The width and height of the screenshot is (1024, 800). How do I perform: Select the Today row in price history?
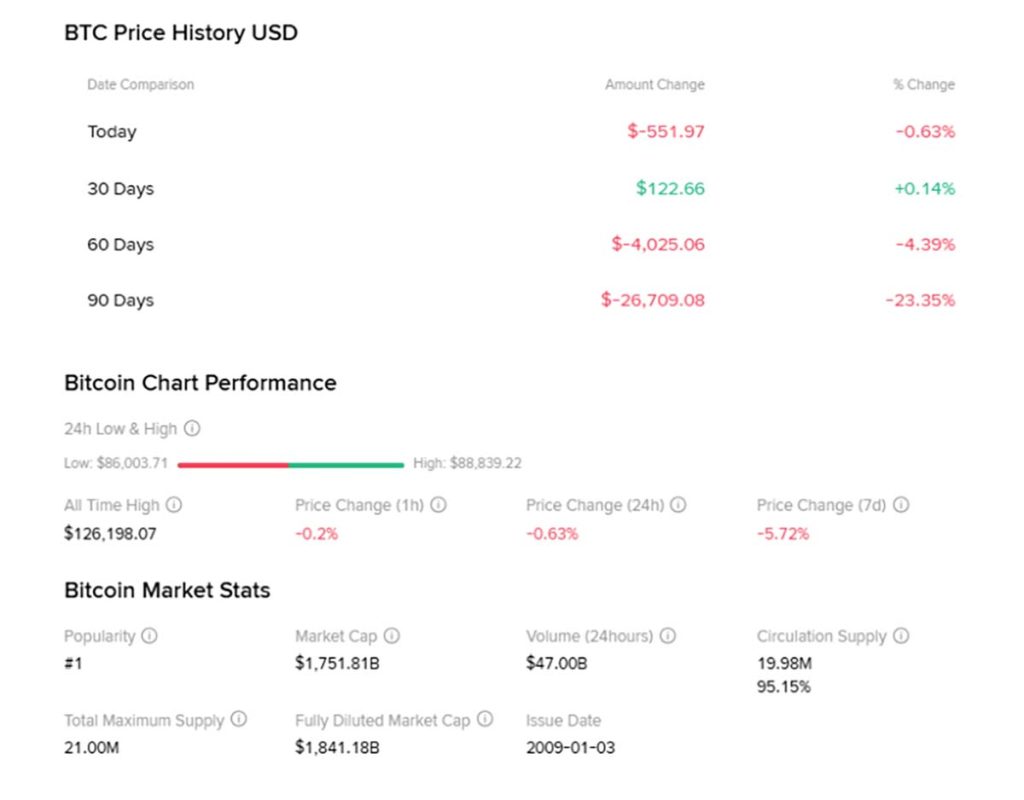112,132
